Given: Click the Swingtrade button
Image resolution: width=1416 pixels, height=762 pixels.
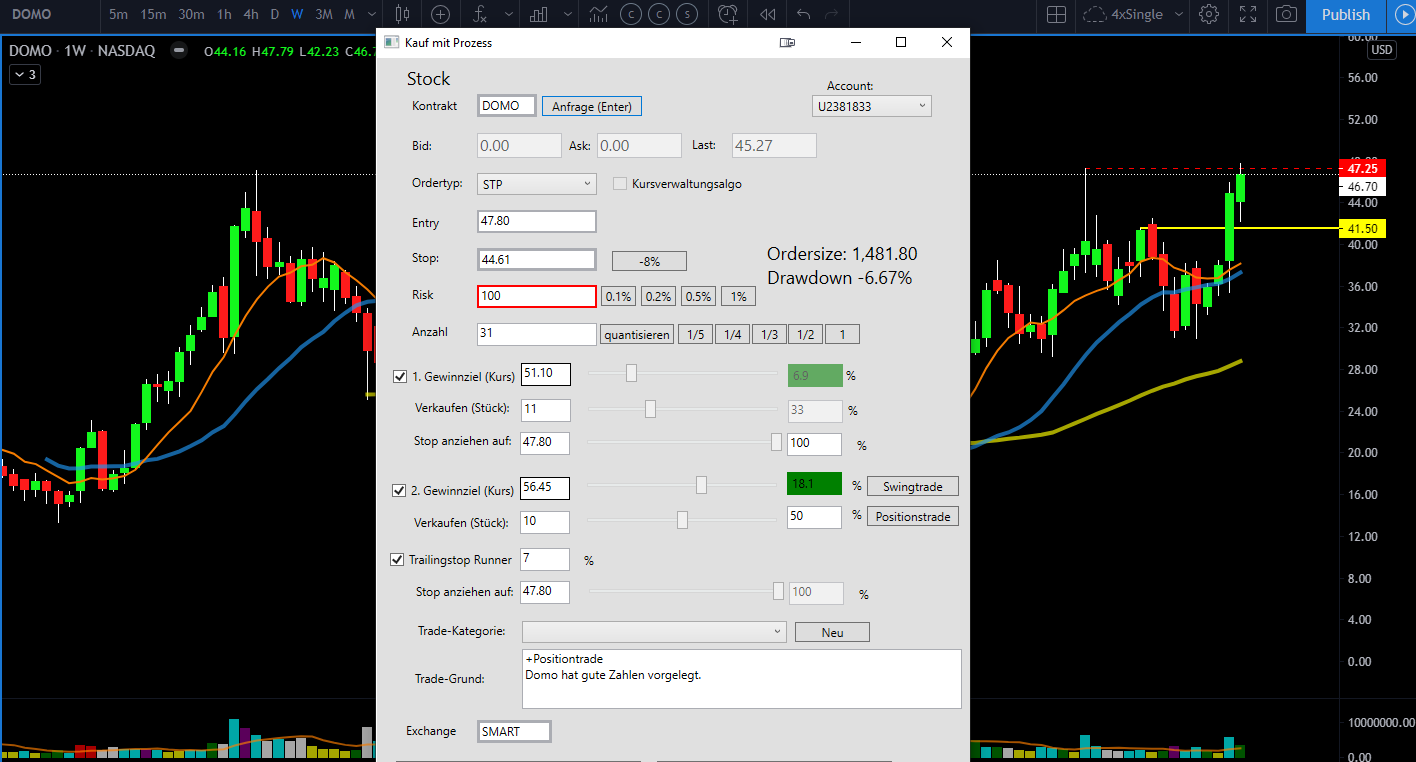Looking at the screenshot, I should point(913,486).
